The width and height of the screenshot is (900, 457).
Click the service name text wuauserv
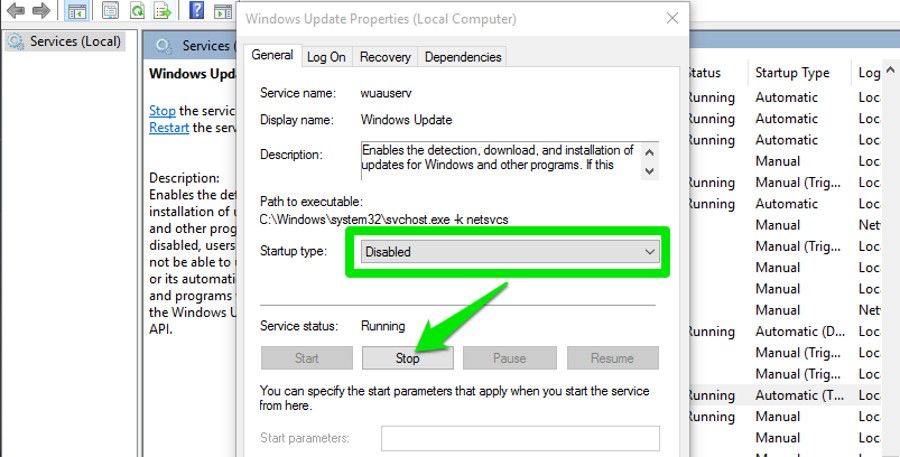tap(386, 93)
